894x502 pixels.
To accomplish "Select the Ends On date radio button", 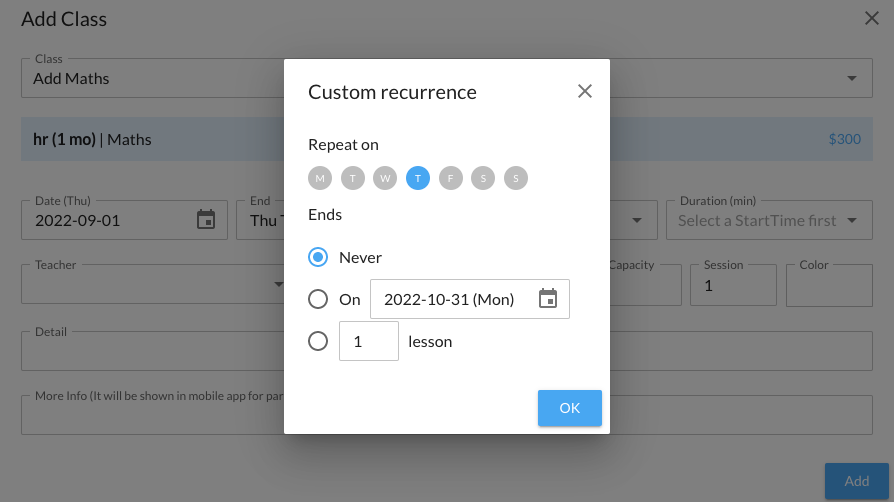I will pos(318,299).
